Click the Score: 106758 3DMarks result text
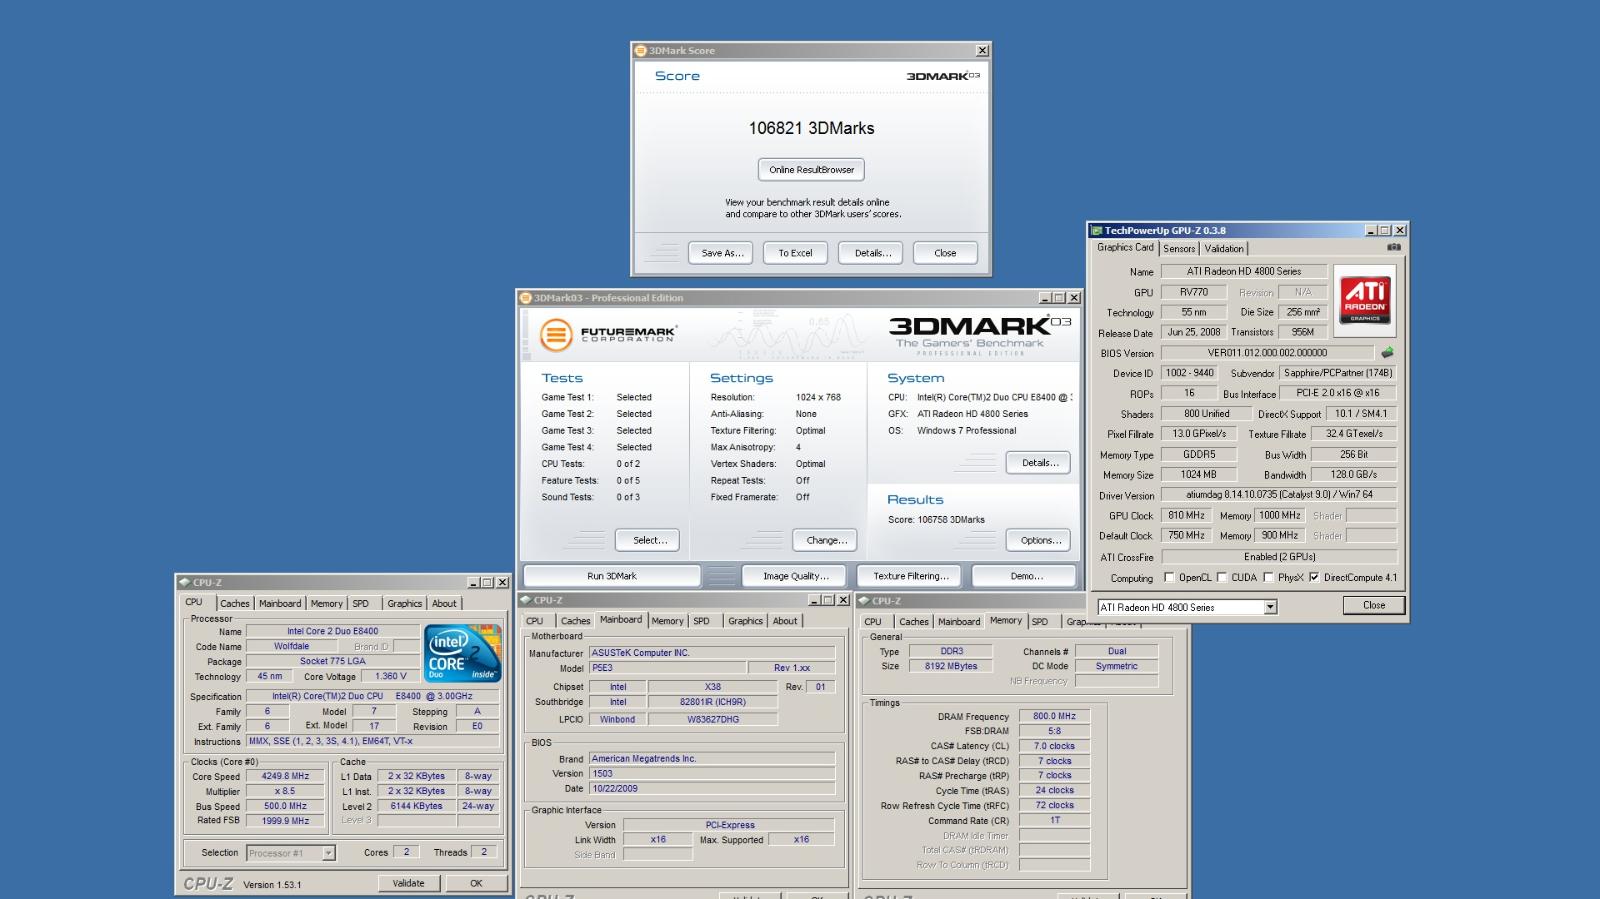The width and height of the screenshot is (1600, 899). click(936, 520)
